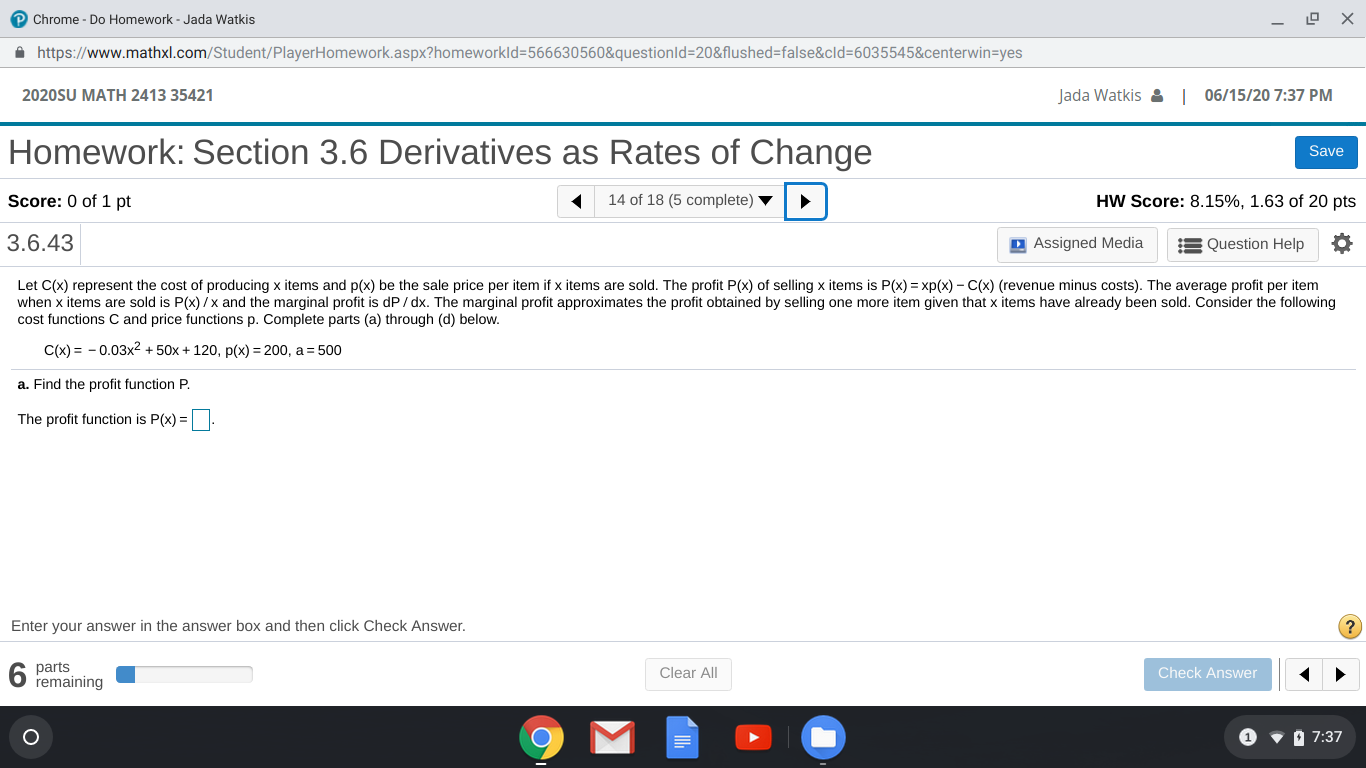Click the Jada Watkis username
Screen dimensions: 1366x768
click(x=1100, y=96)
